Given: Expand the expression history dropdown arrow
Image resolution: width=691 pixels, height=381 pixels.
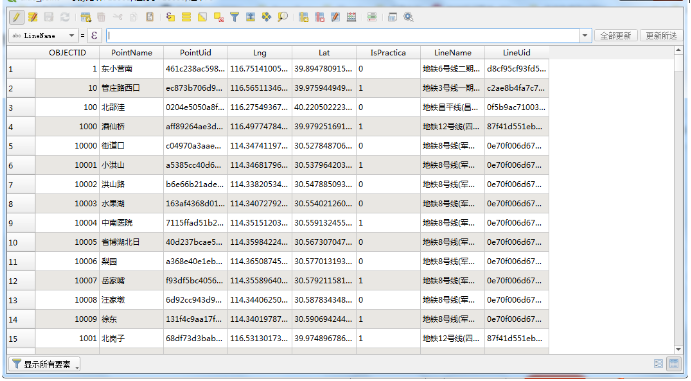Looking at the screenshot, I should point(585,35).
